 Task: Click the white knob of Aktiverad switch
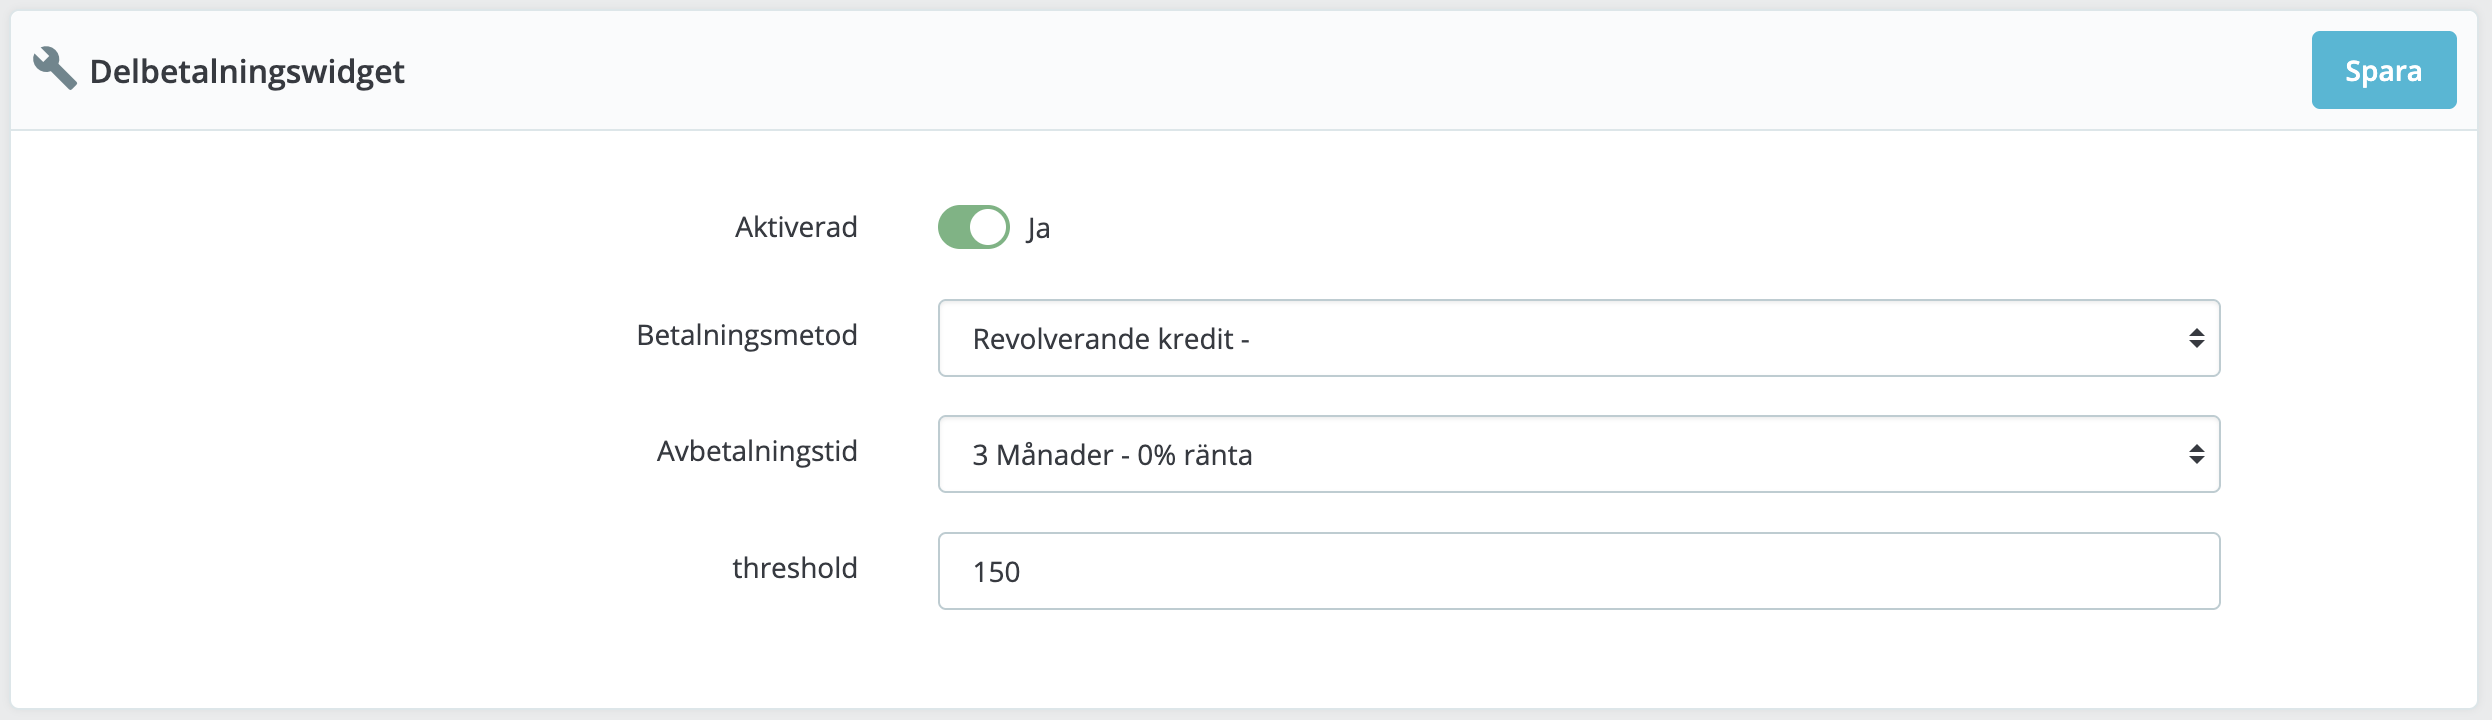pyautogui.click(x=988, y=227)
